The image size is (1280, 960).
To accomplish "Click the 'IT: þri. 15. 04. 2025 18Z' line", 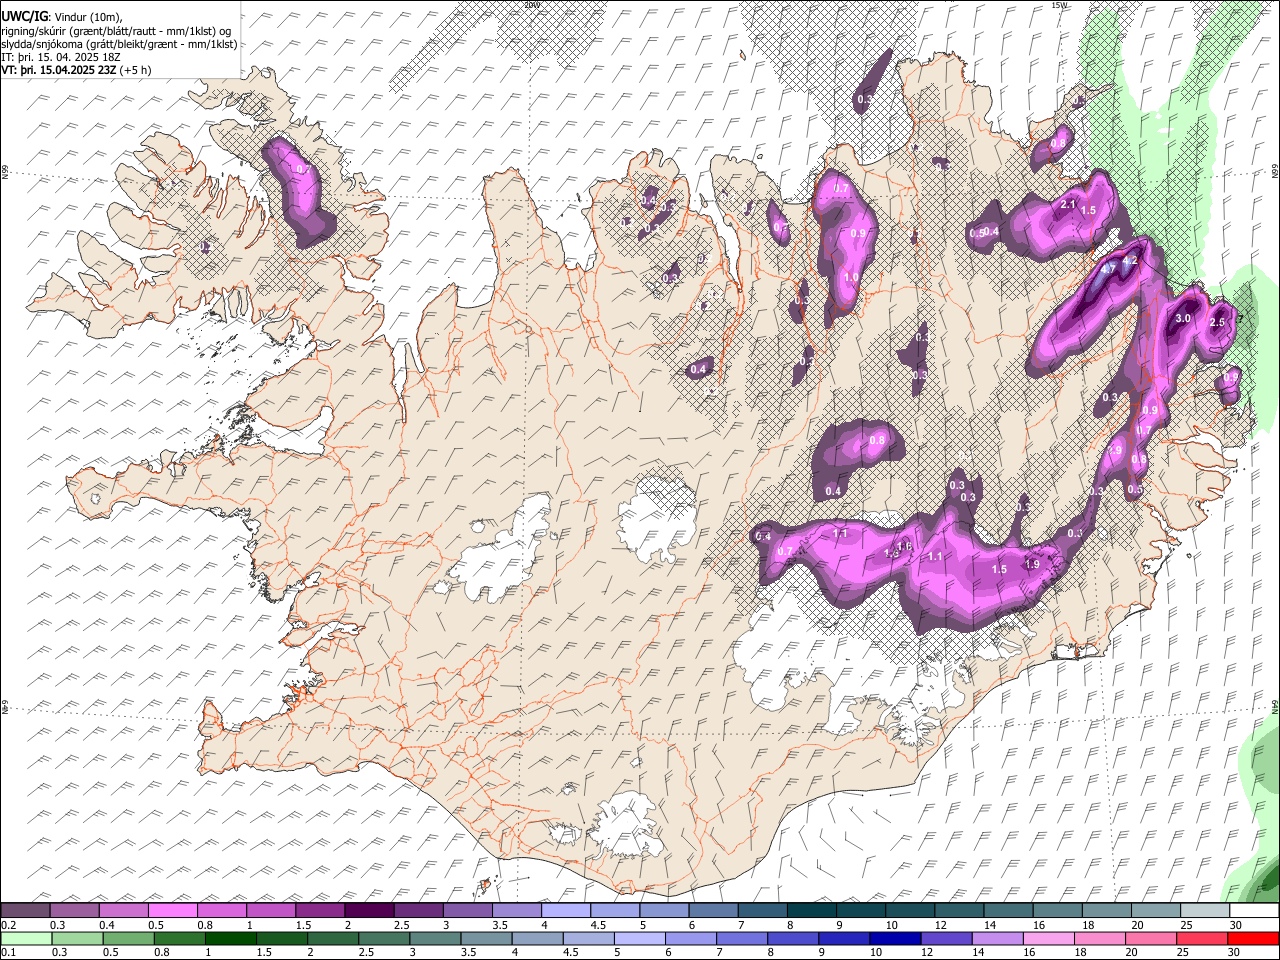I will [61, 57].
